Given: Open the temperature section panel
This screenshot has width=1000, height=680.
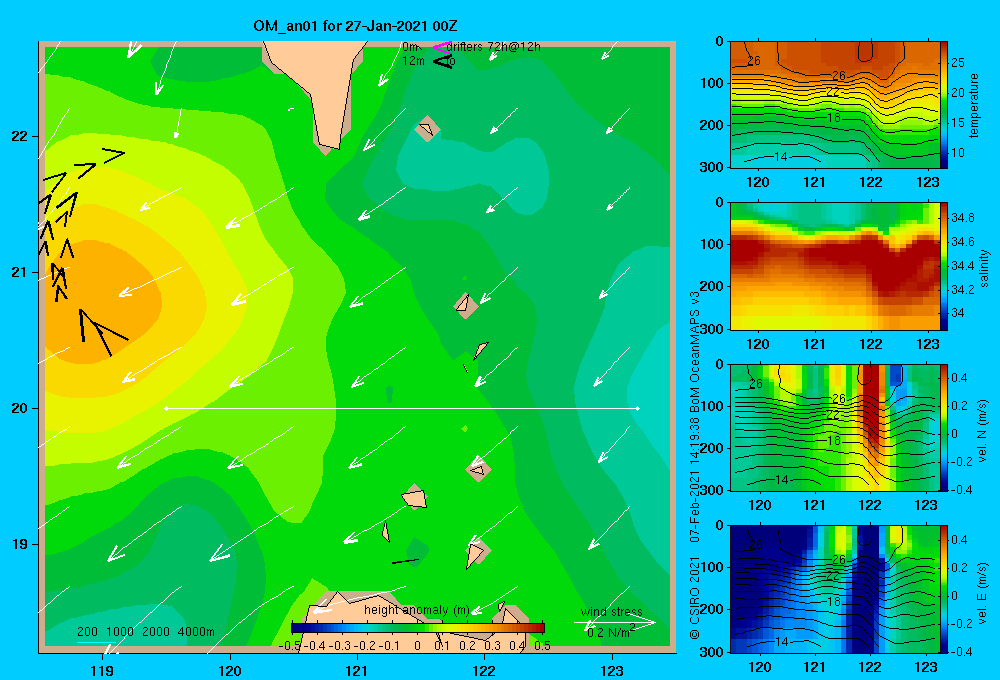Looking at the screenshot, I should point(835,105).
